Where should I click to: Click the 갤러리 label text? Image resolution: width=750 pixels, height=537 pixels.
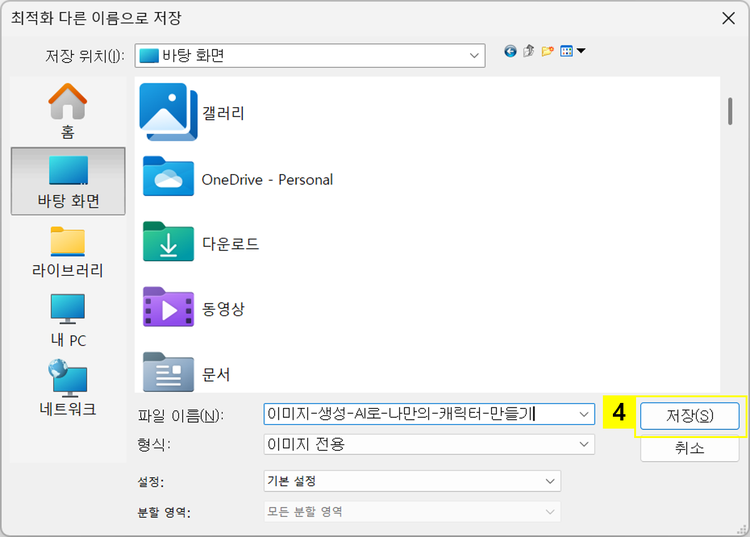pyautogui.click(x=223, y=113)
